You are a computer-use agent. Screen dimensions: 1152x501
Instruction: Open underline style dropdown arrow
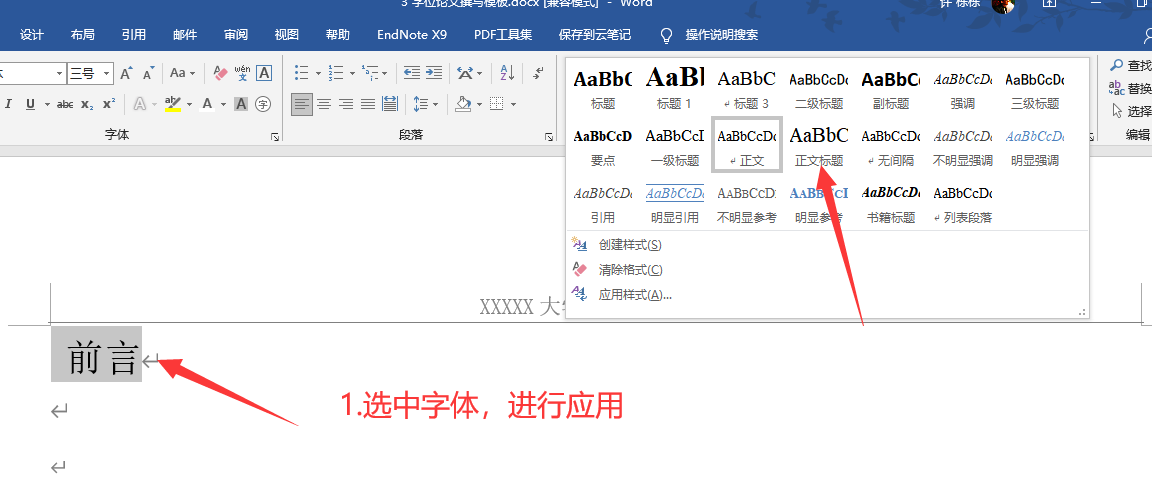pos(47,104)
